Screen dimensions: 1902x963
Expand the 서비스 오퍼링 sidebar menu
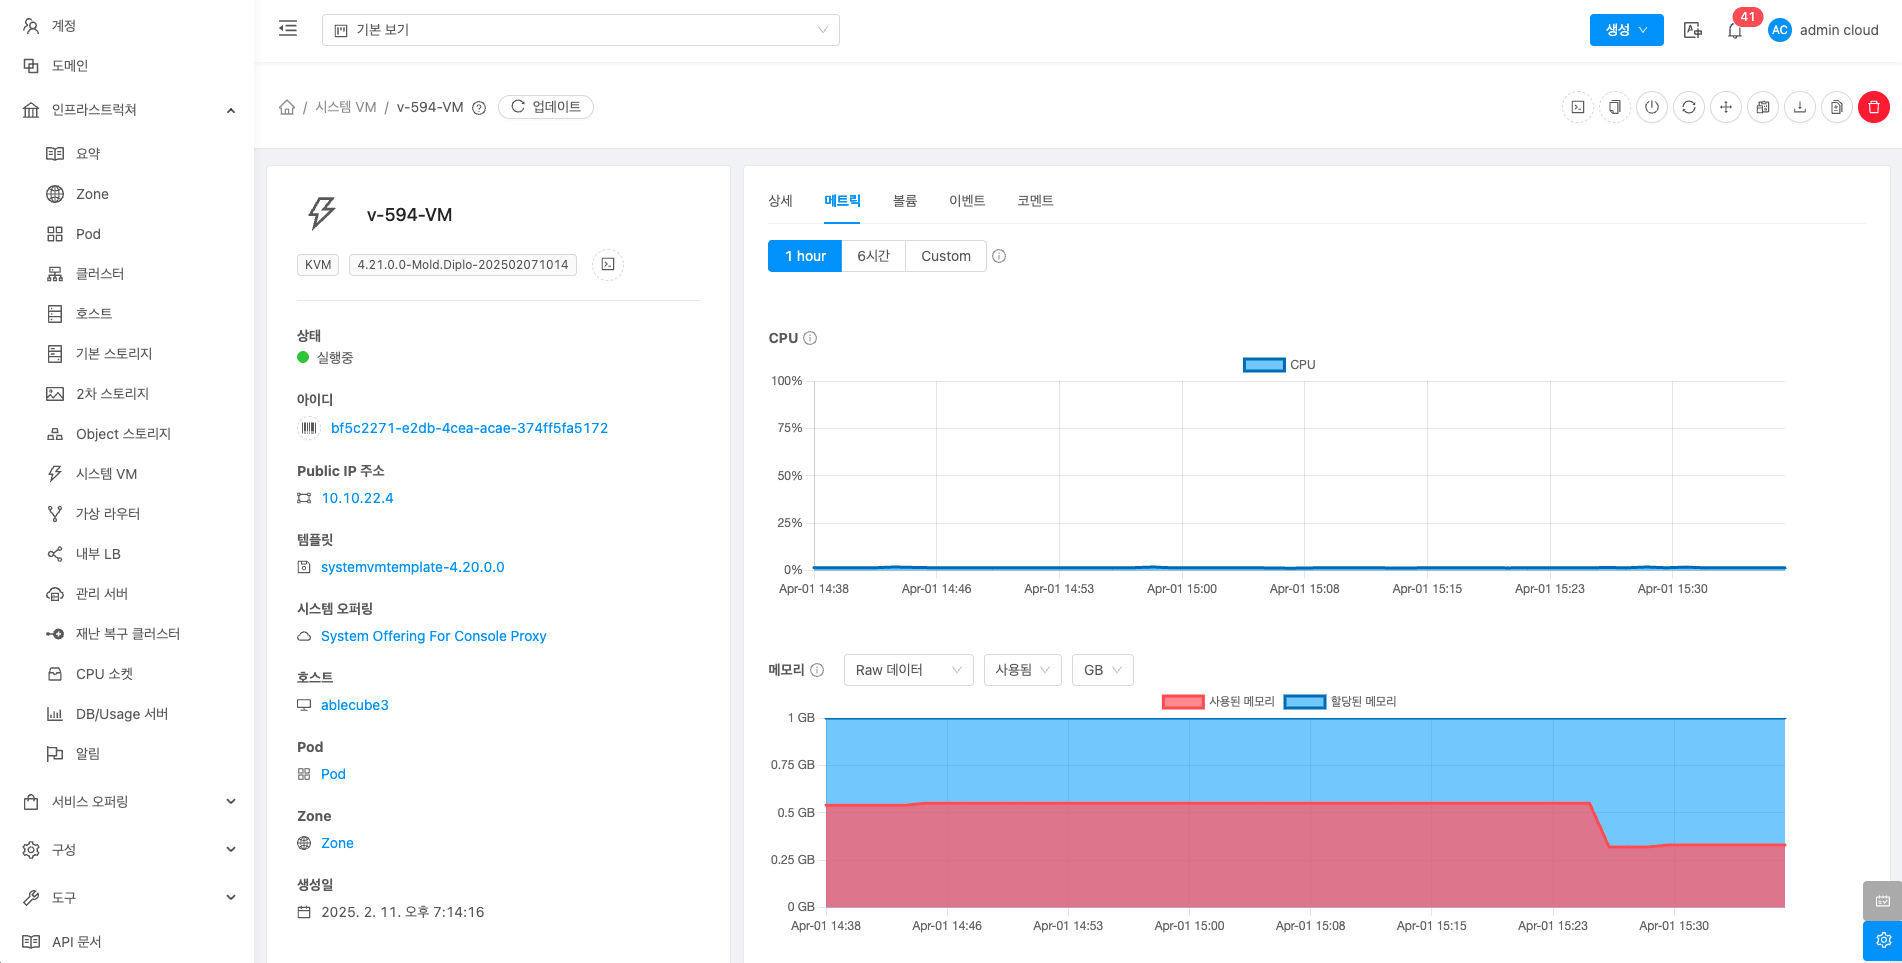pos(128,802)
